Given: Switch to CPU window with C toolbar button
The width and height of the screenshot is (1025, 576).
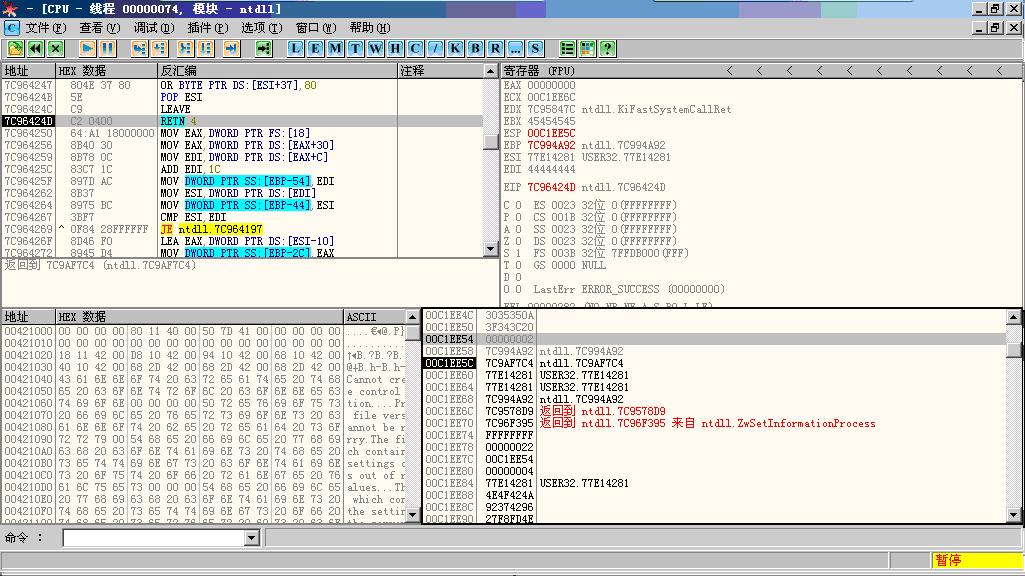Looking at the screenshot, I should tap(415, 48).
